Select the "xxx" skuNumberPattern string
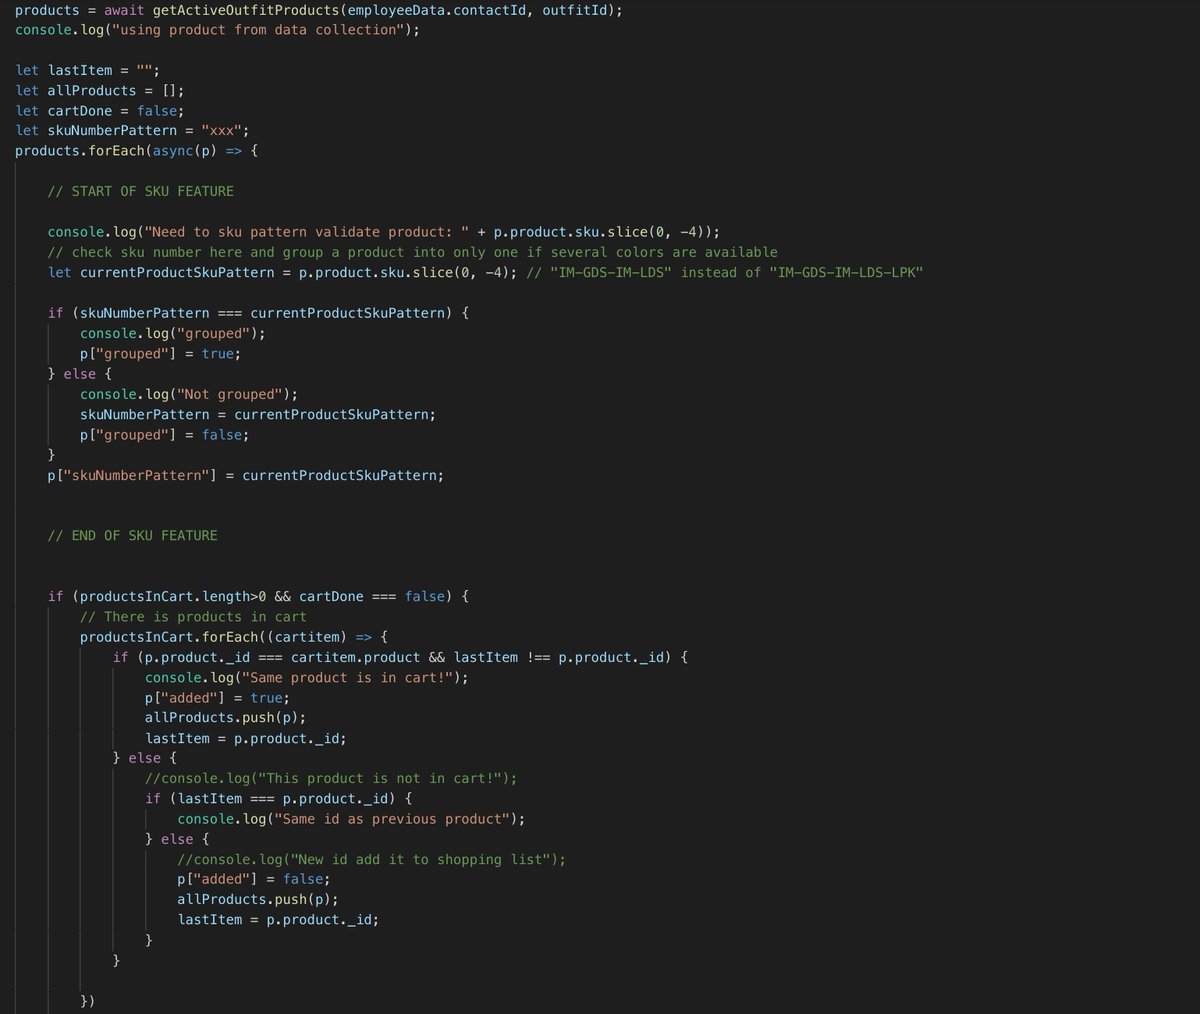1200x1014 pixels. tap(221, 131)
